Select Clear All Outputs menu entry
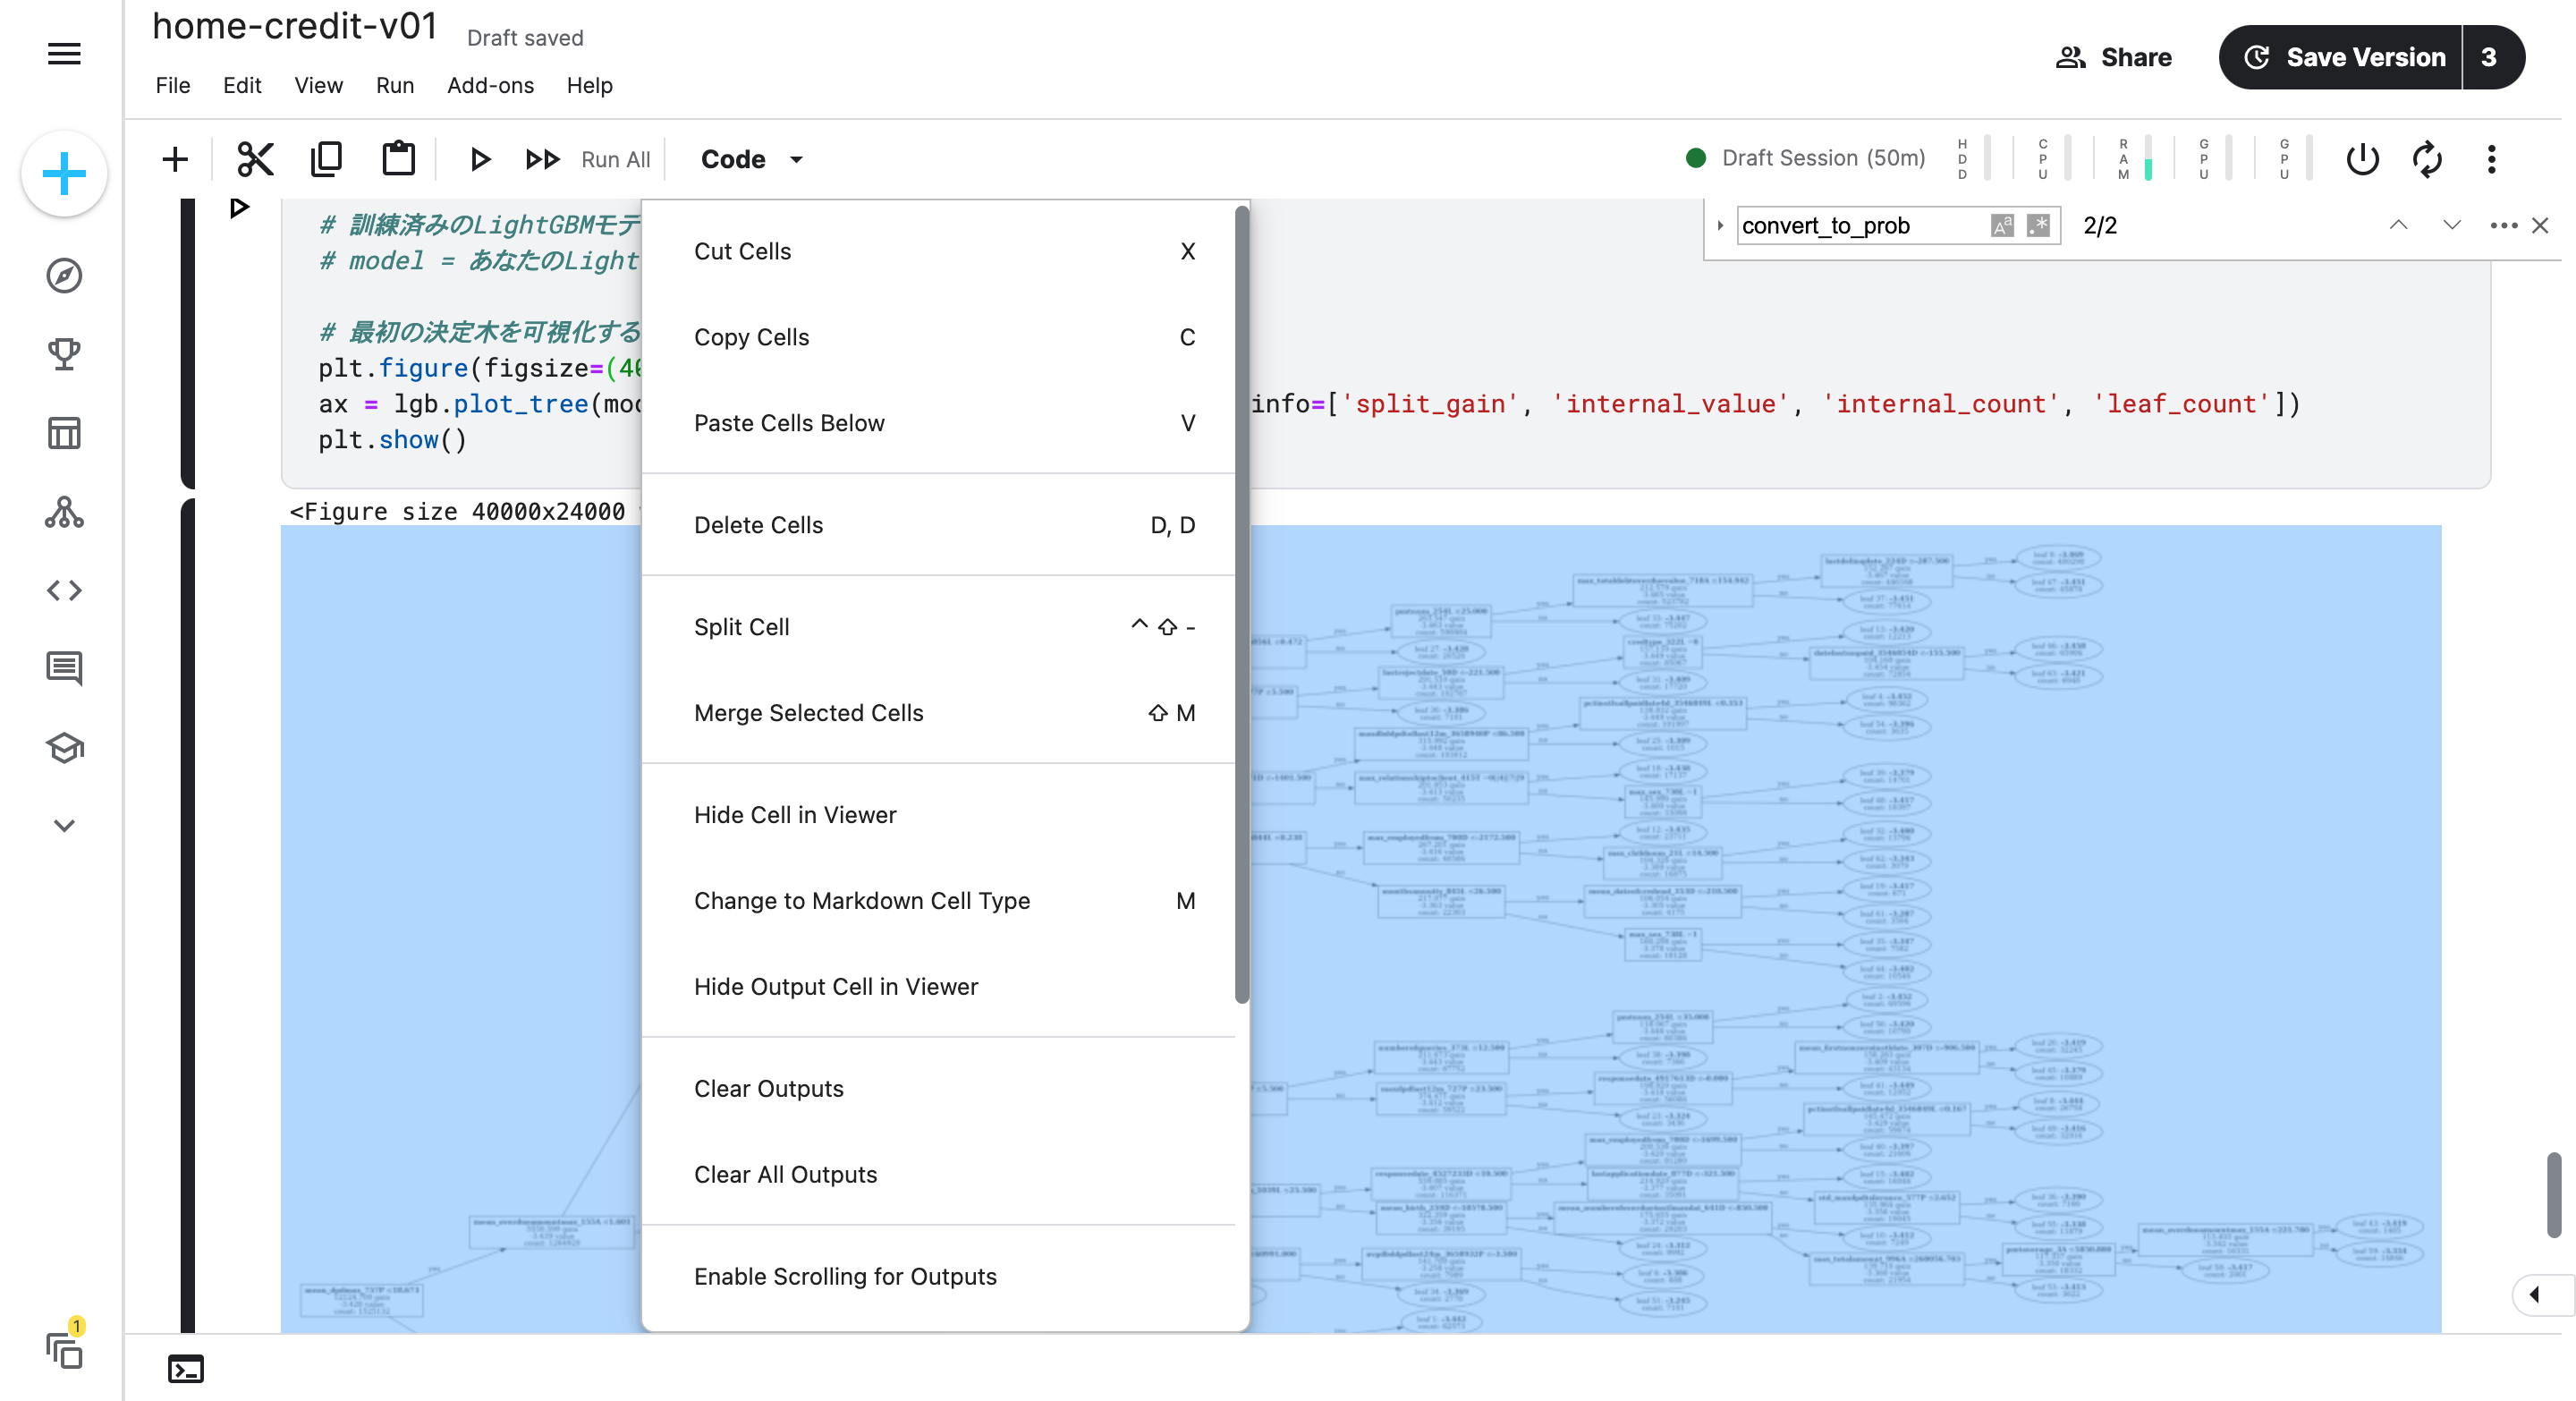The width and height of the screenshot is (2576, 1401). [x=785, y=1174]
